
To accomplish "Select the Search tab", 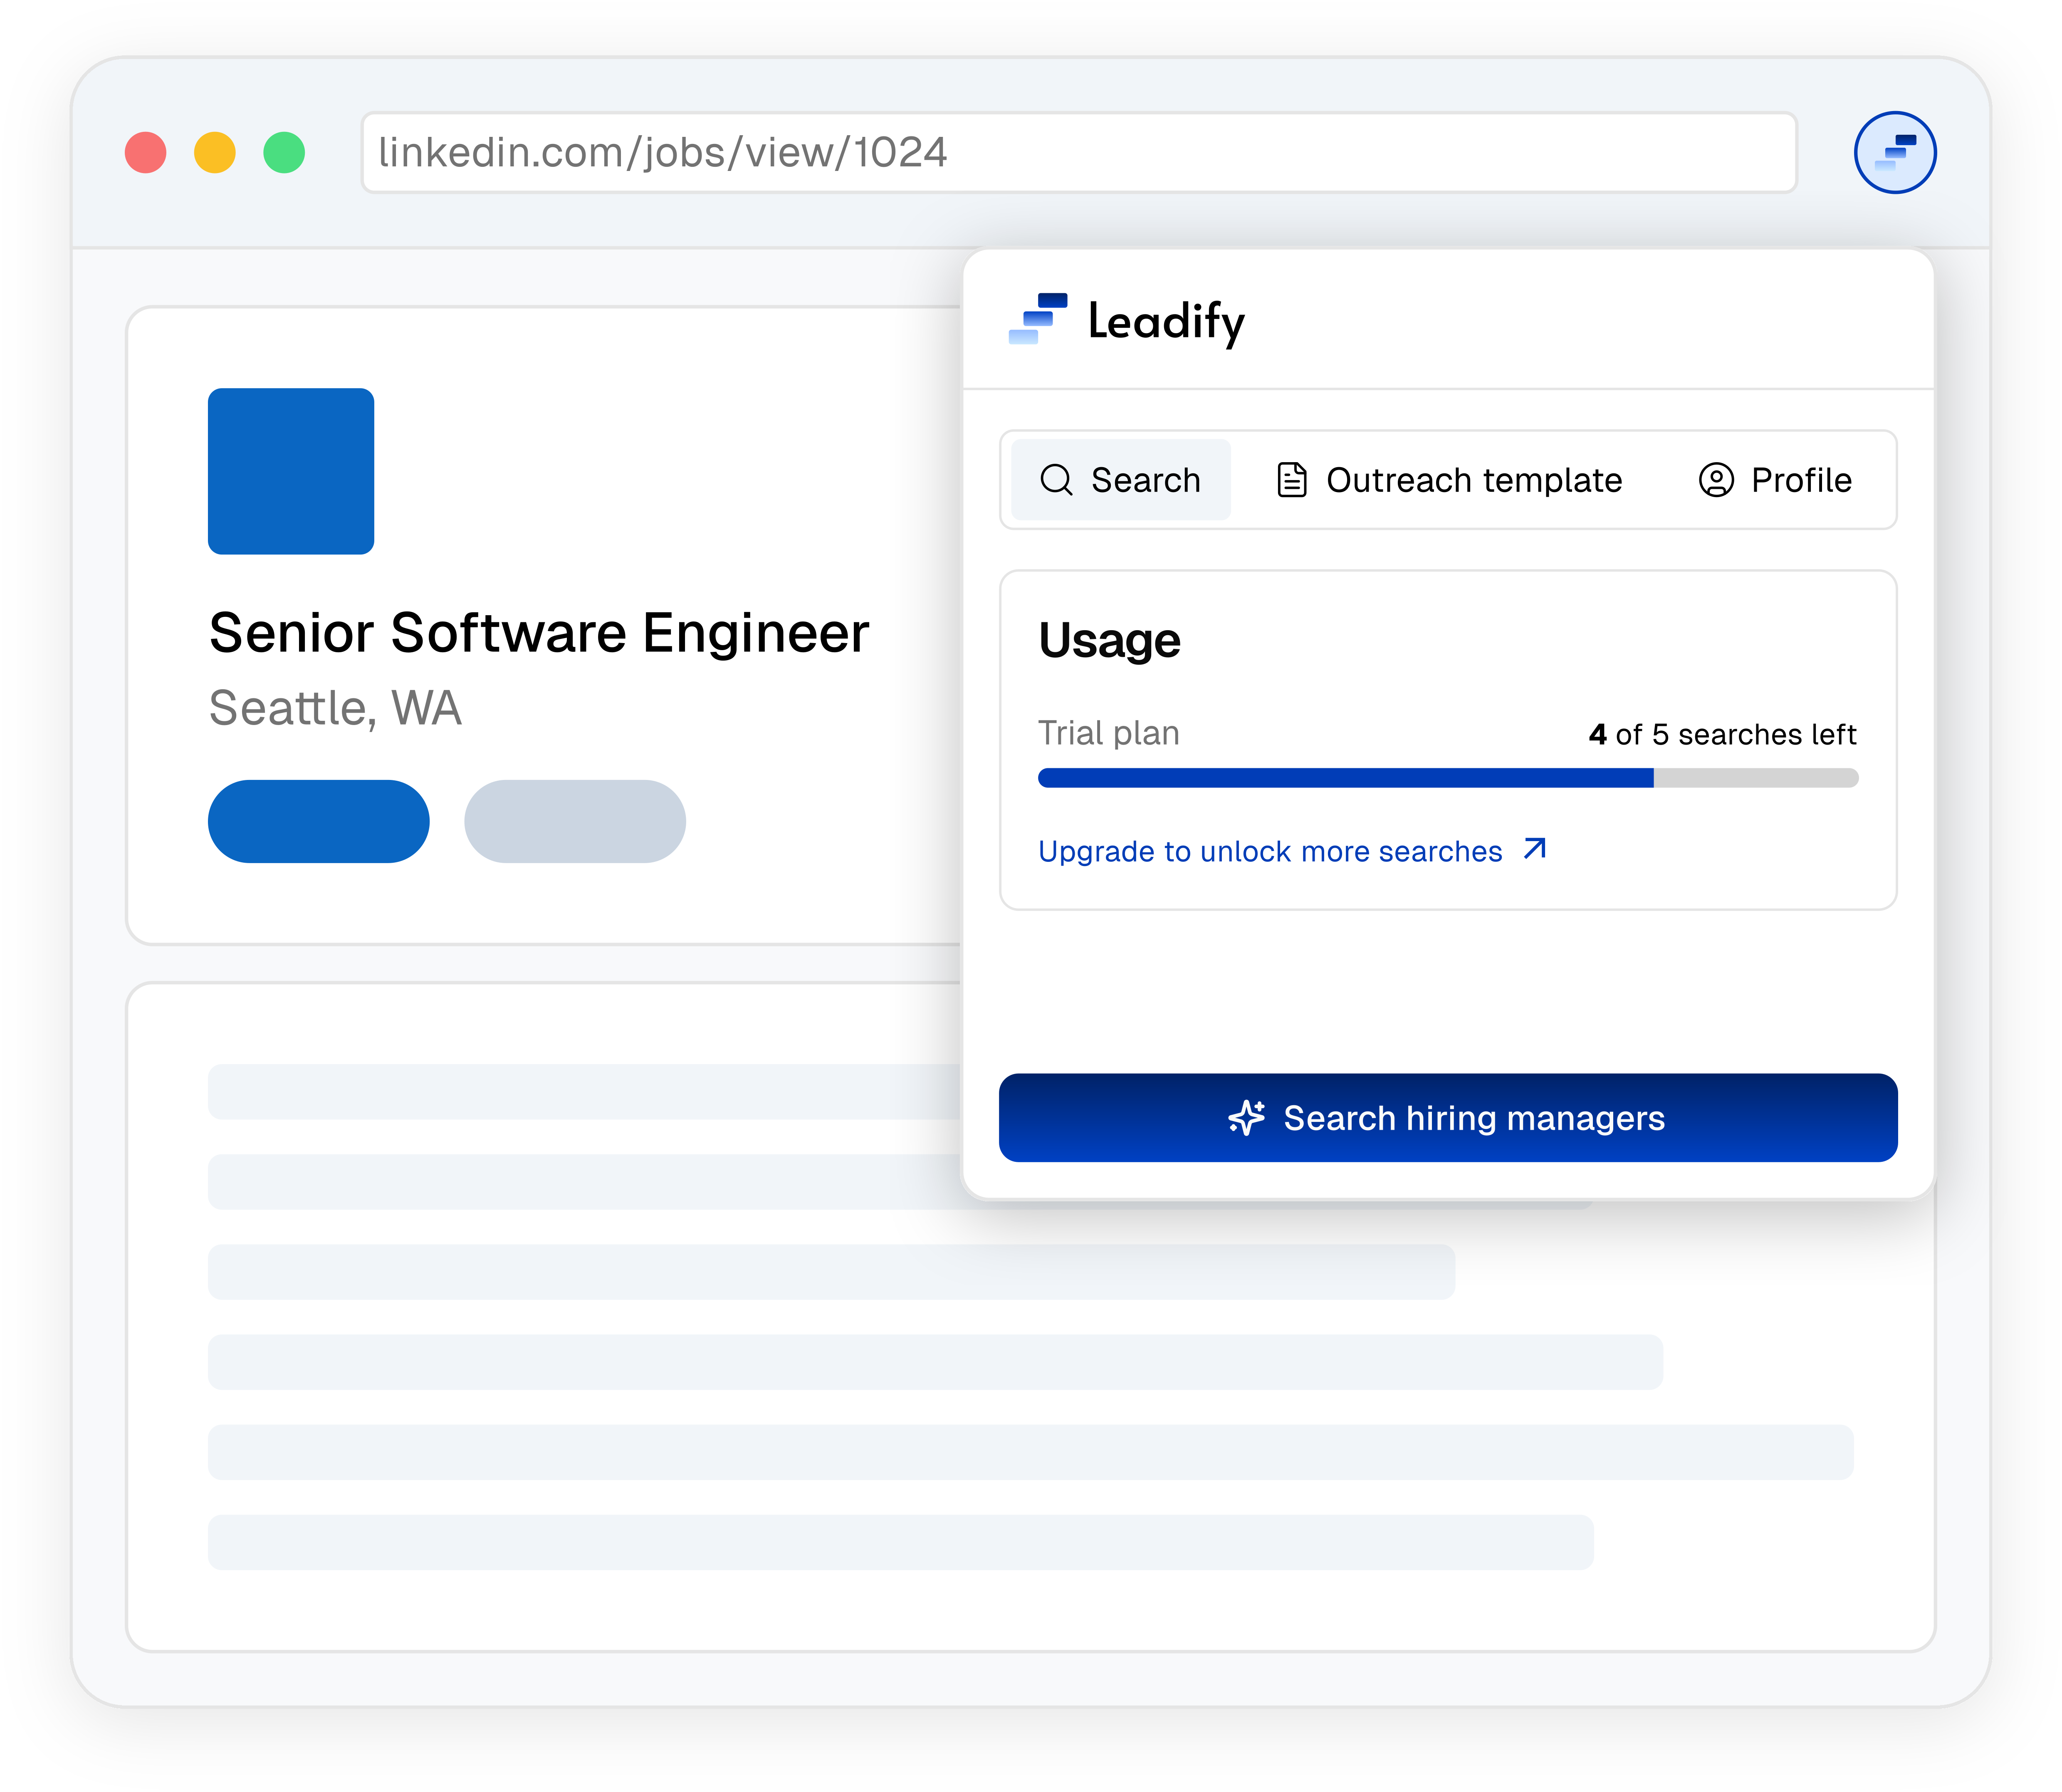I will coord(1121,480).
